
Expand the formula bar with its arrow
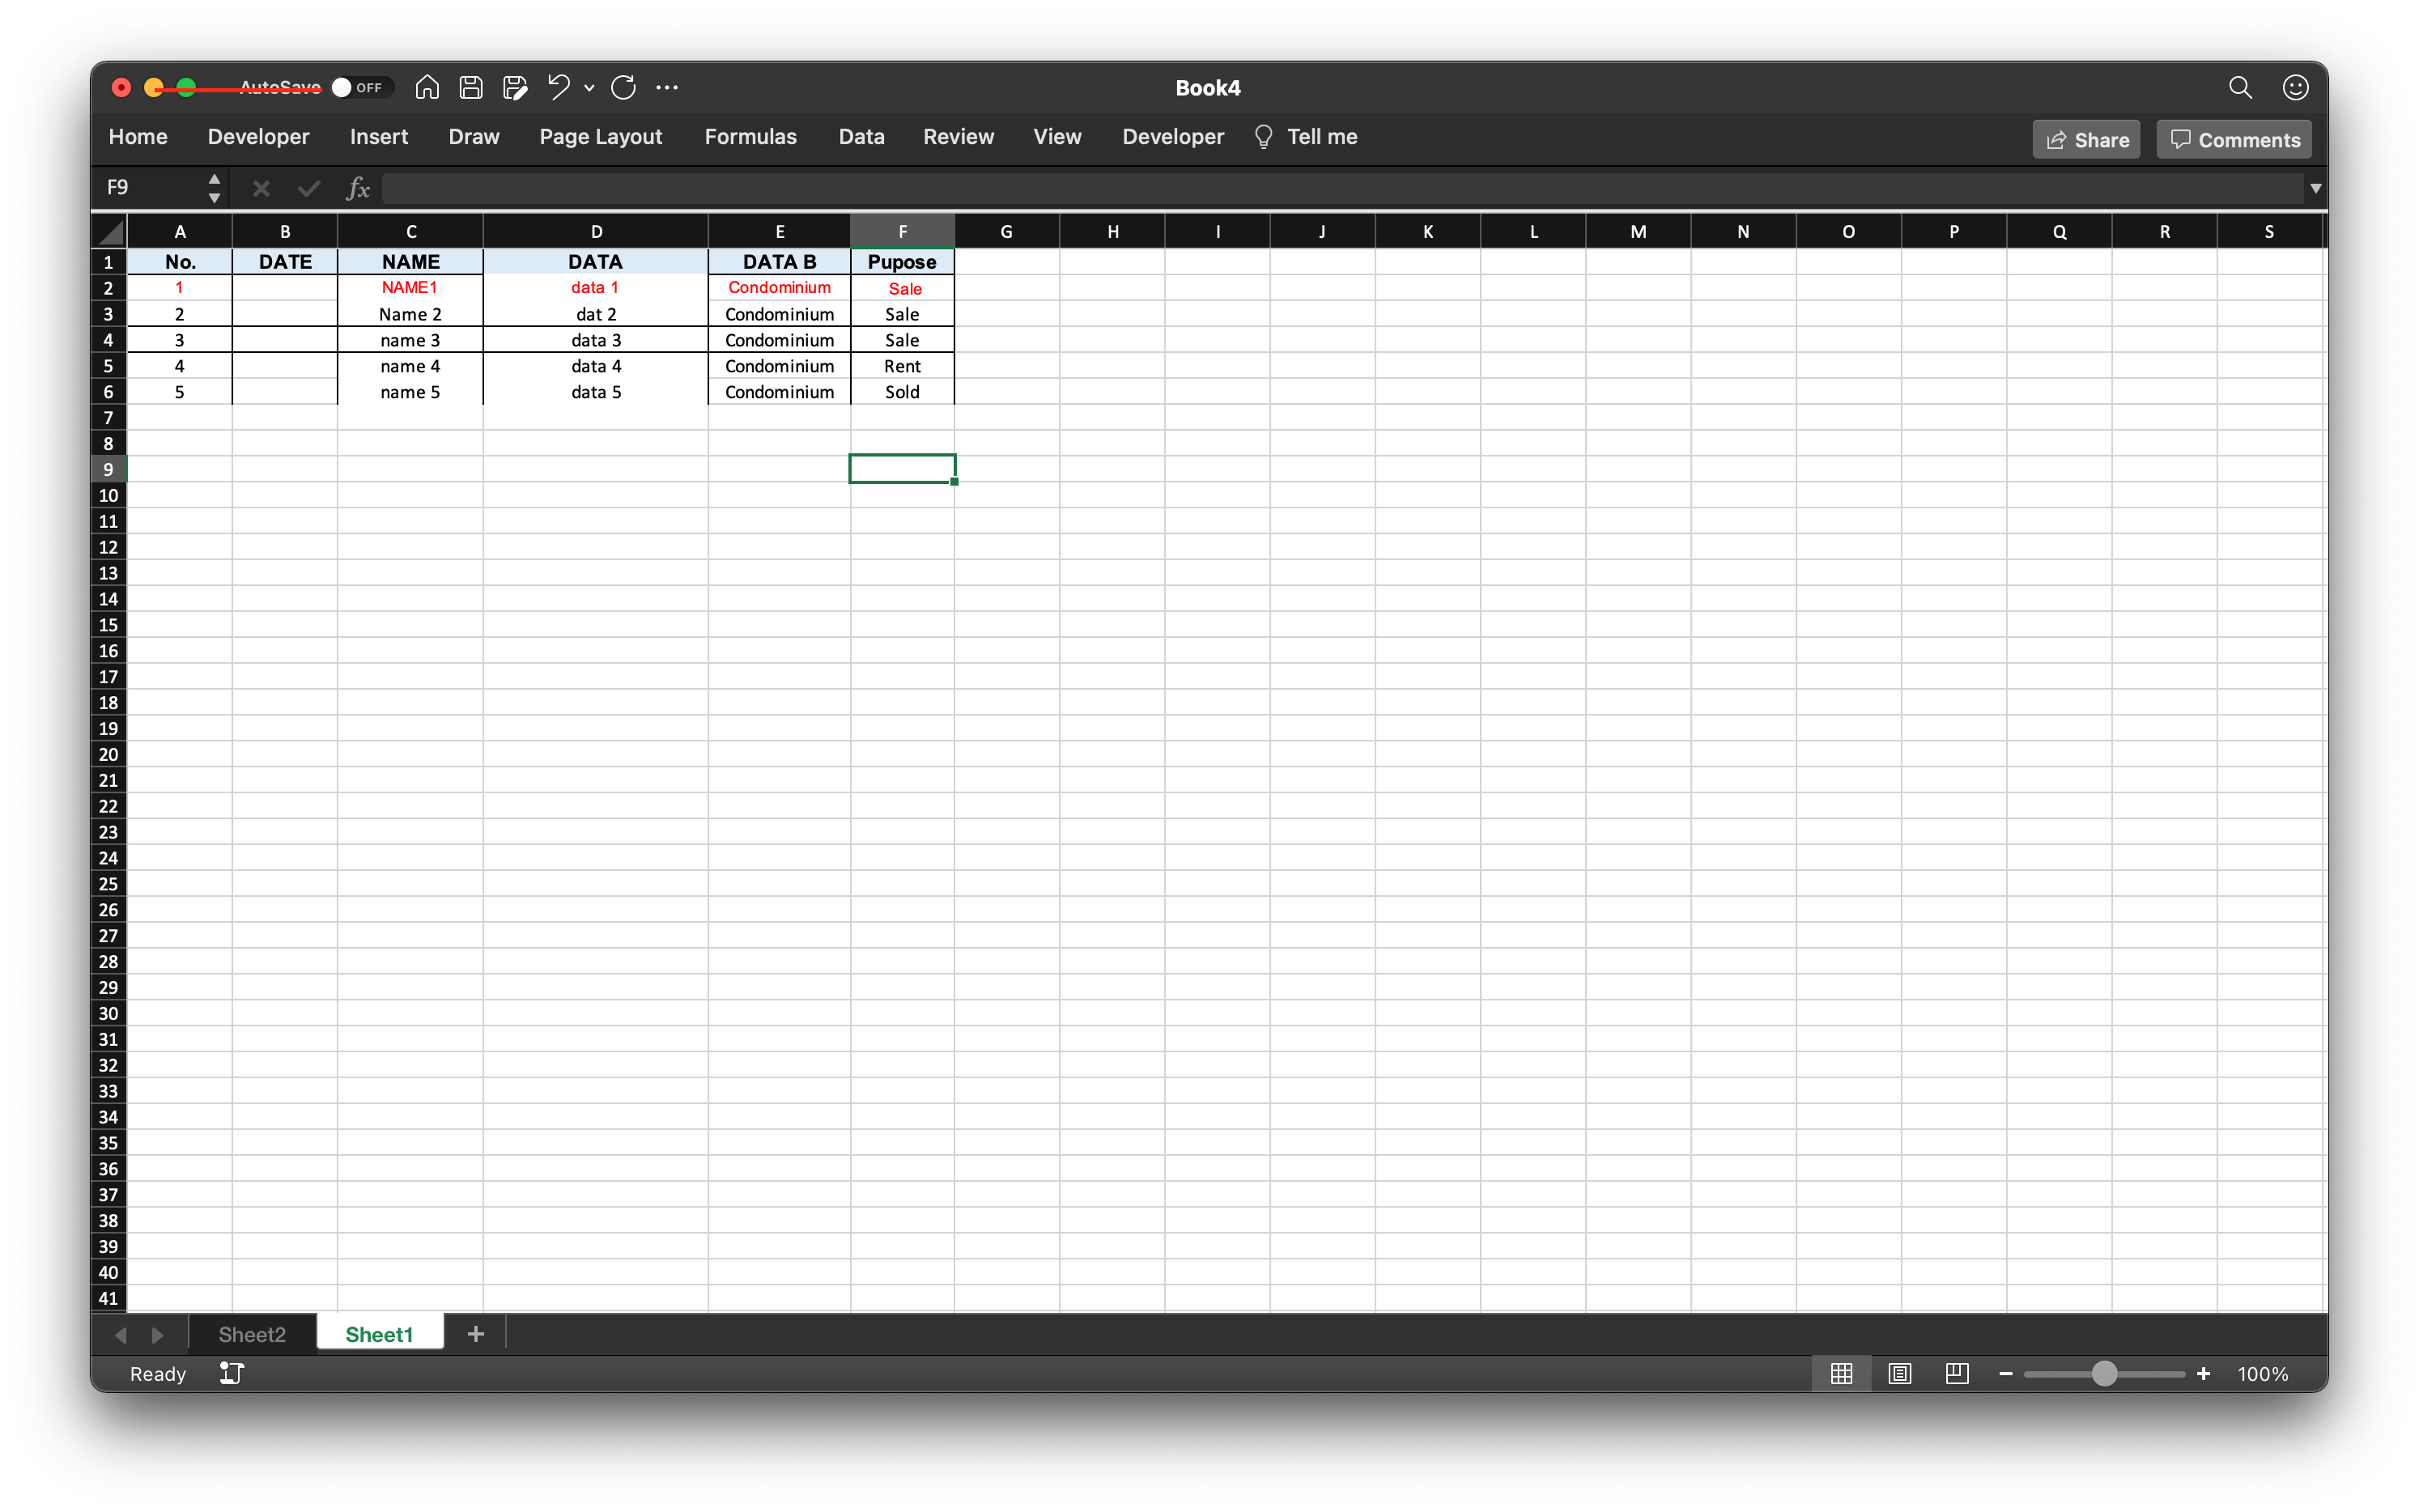2316,188
